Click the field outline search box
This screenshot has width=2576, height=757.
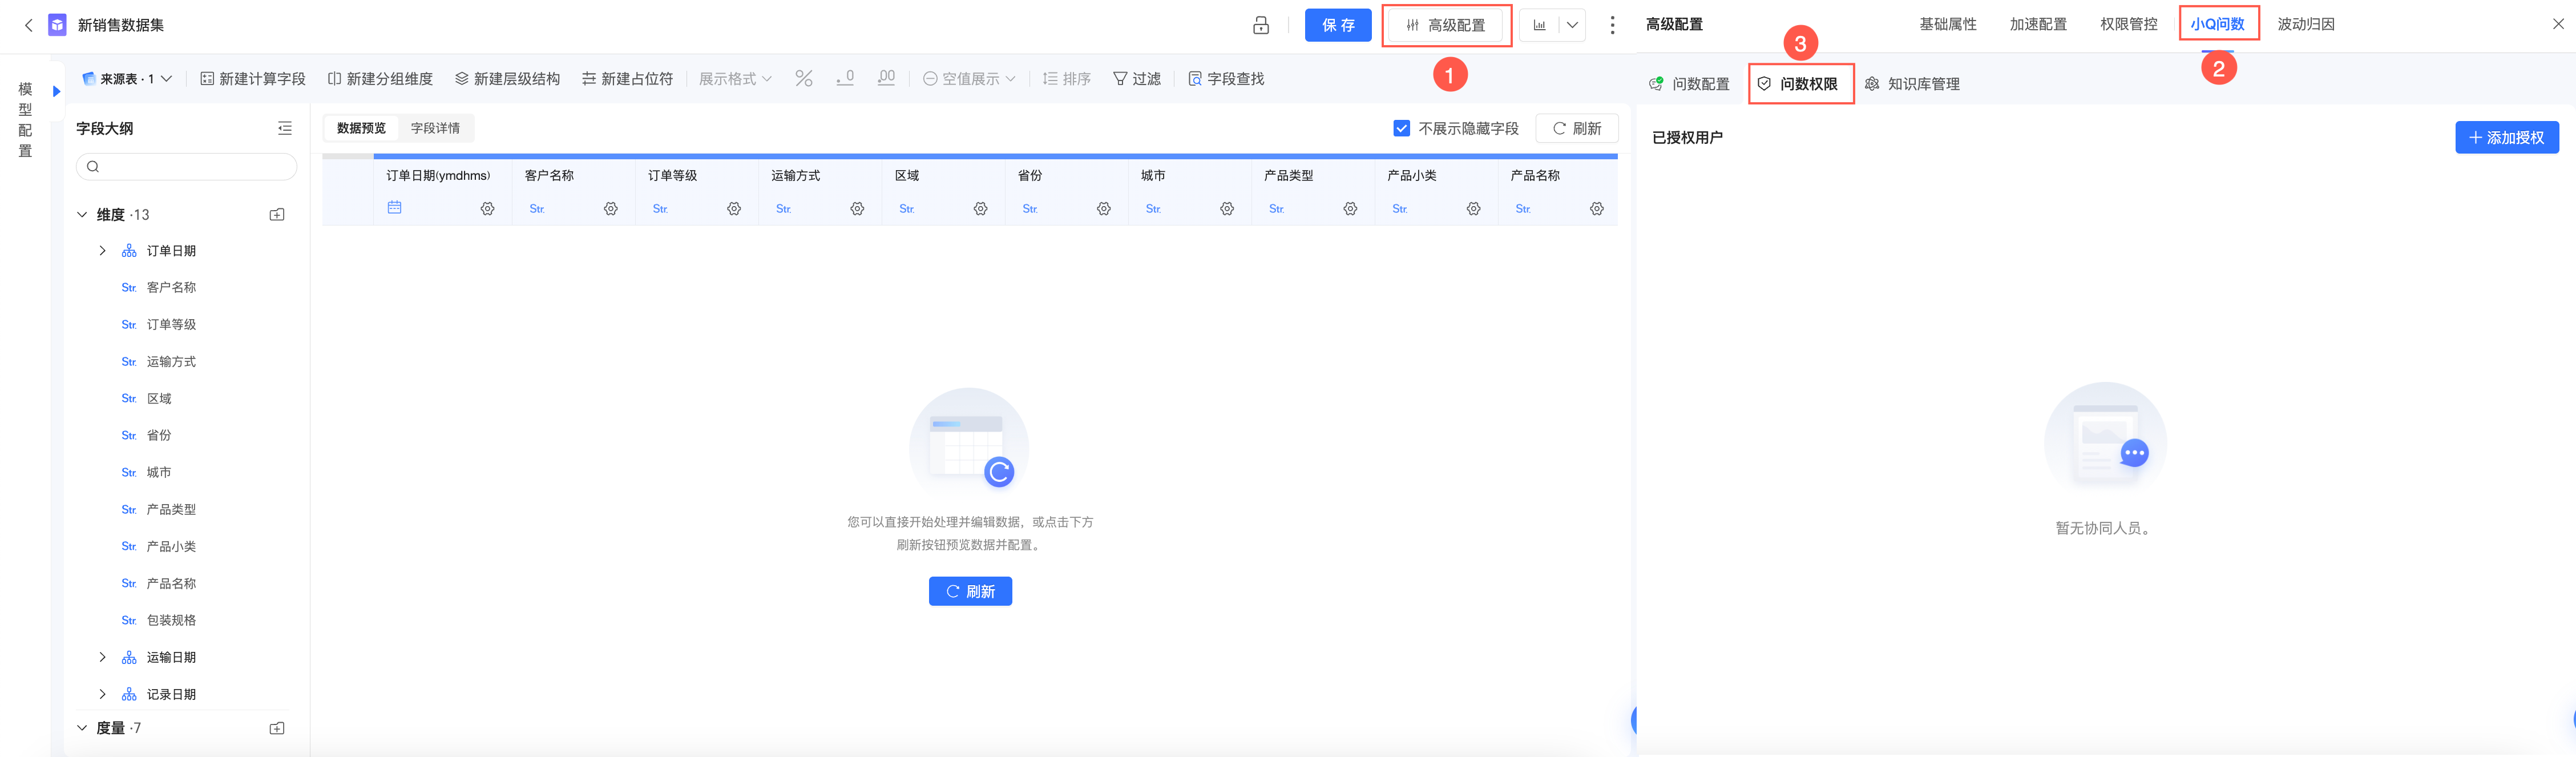187,166
